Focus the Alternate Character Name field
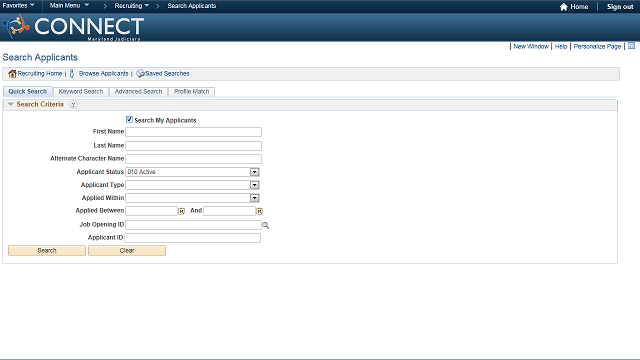This screenshot has height=360, width=640. (x=193, y=159)
